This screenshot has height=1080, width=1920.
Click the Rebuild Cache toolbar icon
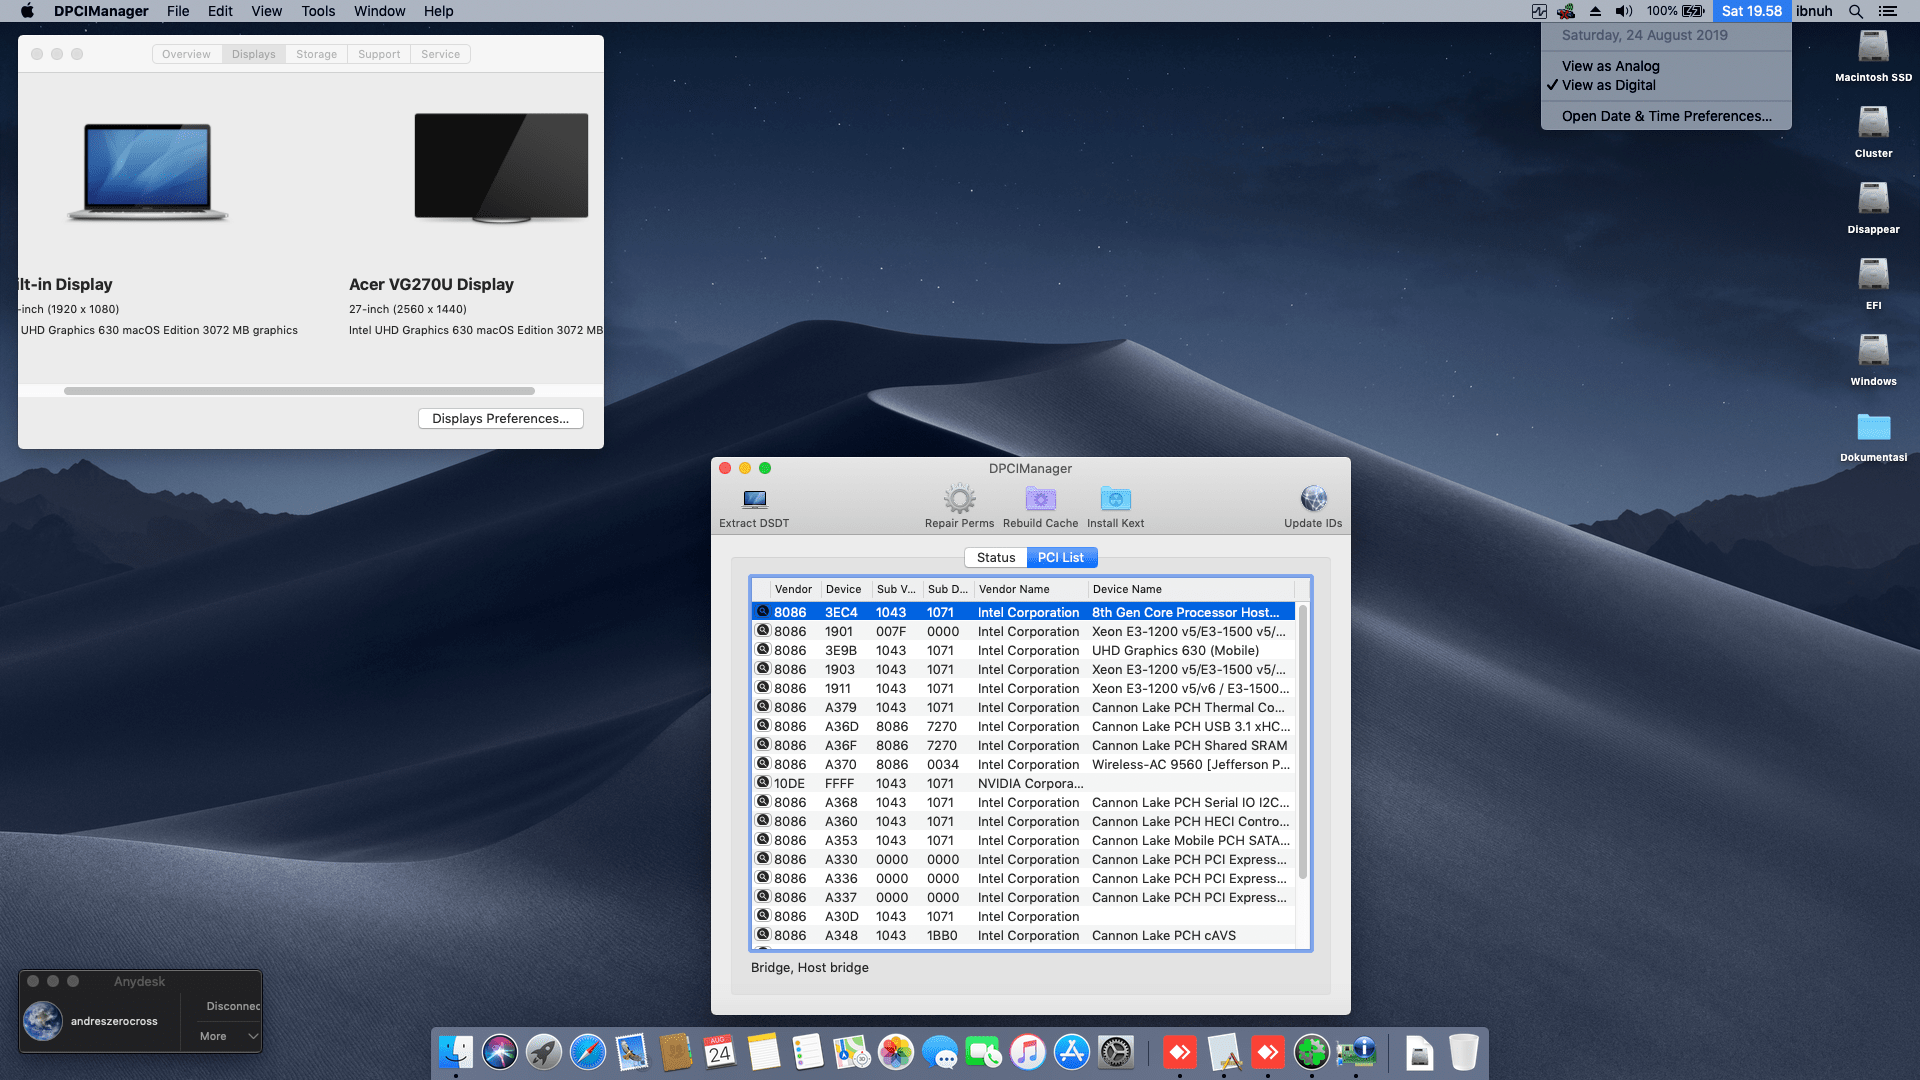click(1040, 499)
